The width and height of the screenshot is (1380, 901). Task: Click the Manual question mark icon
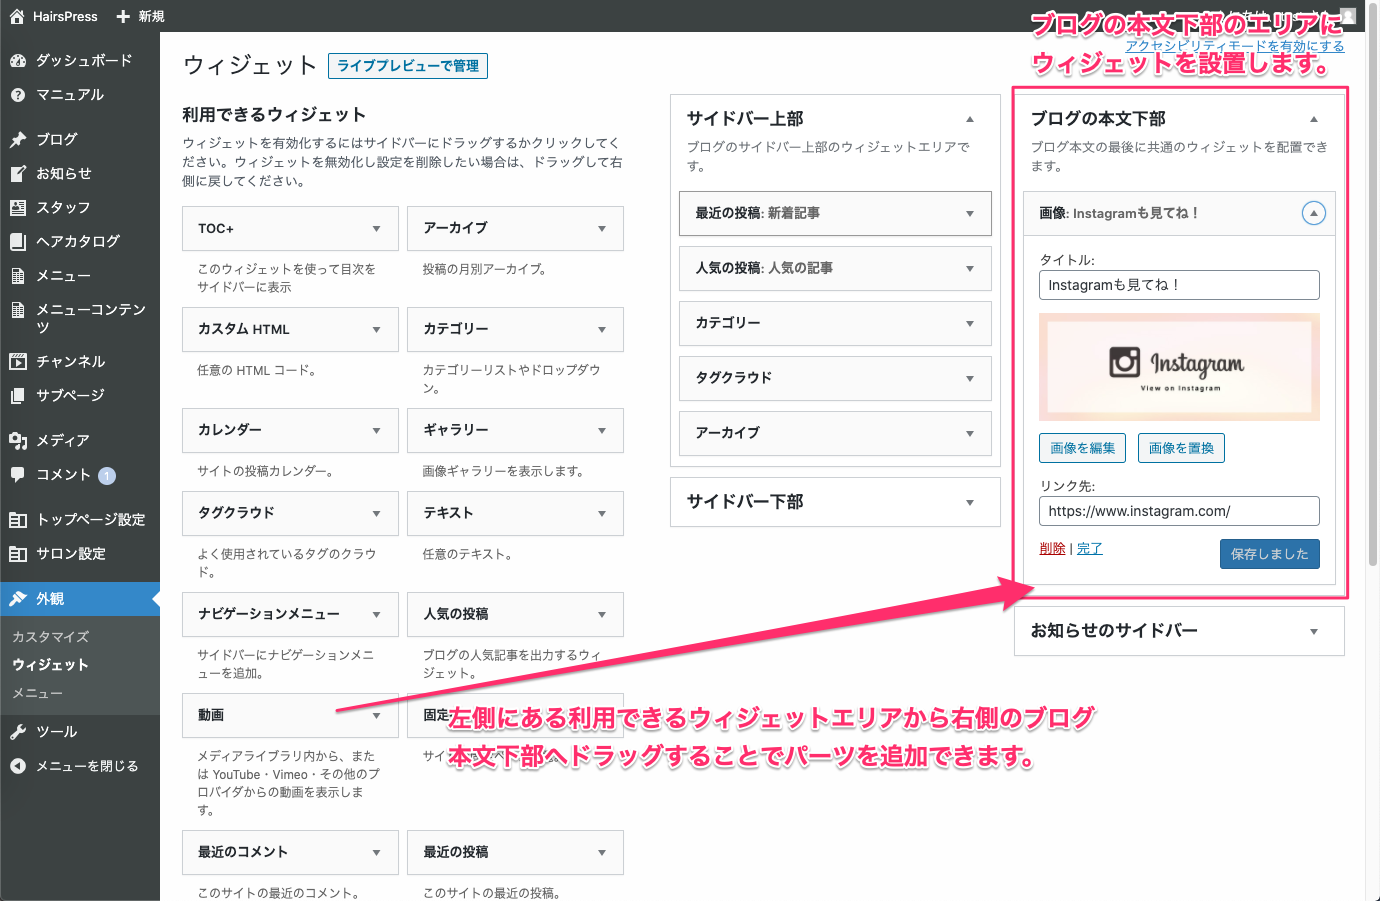18,95
